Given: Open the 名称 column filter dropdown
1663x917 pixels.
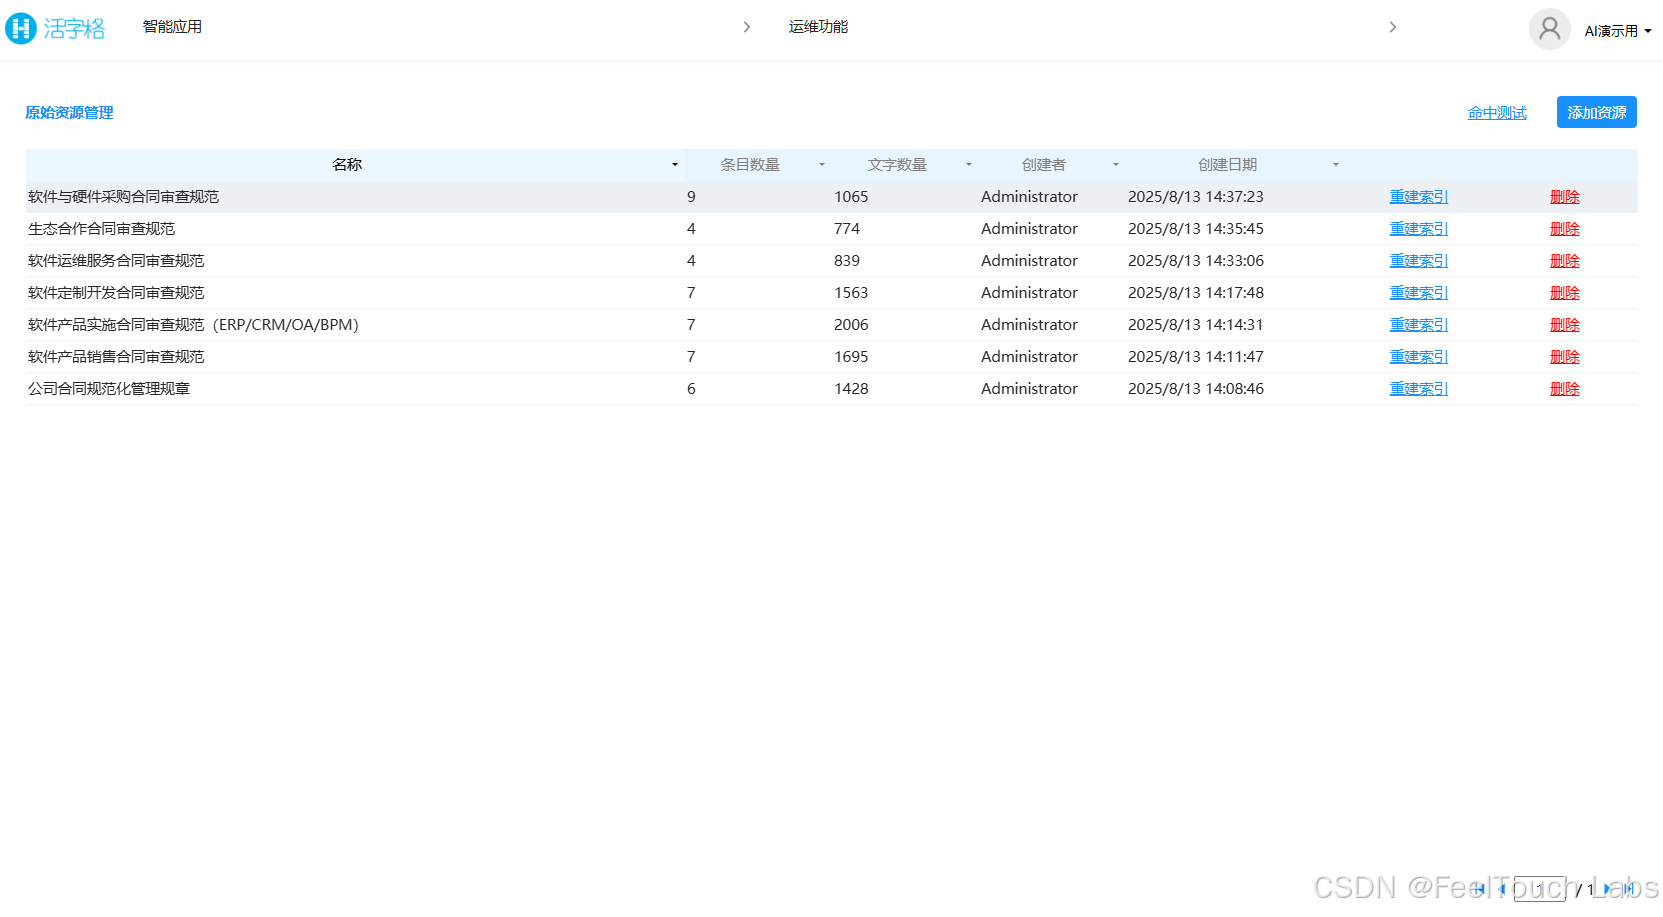Looking at the screenshot, I should point(675,165).
